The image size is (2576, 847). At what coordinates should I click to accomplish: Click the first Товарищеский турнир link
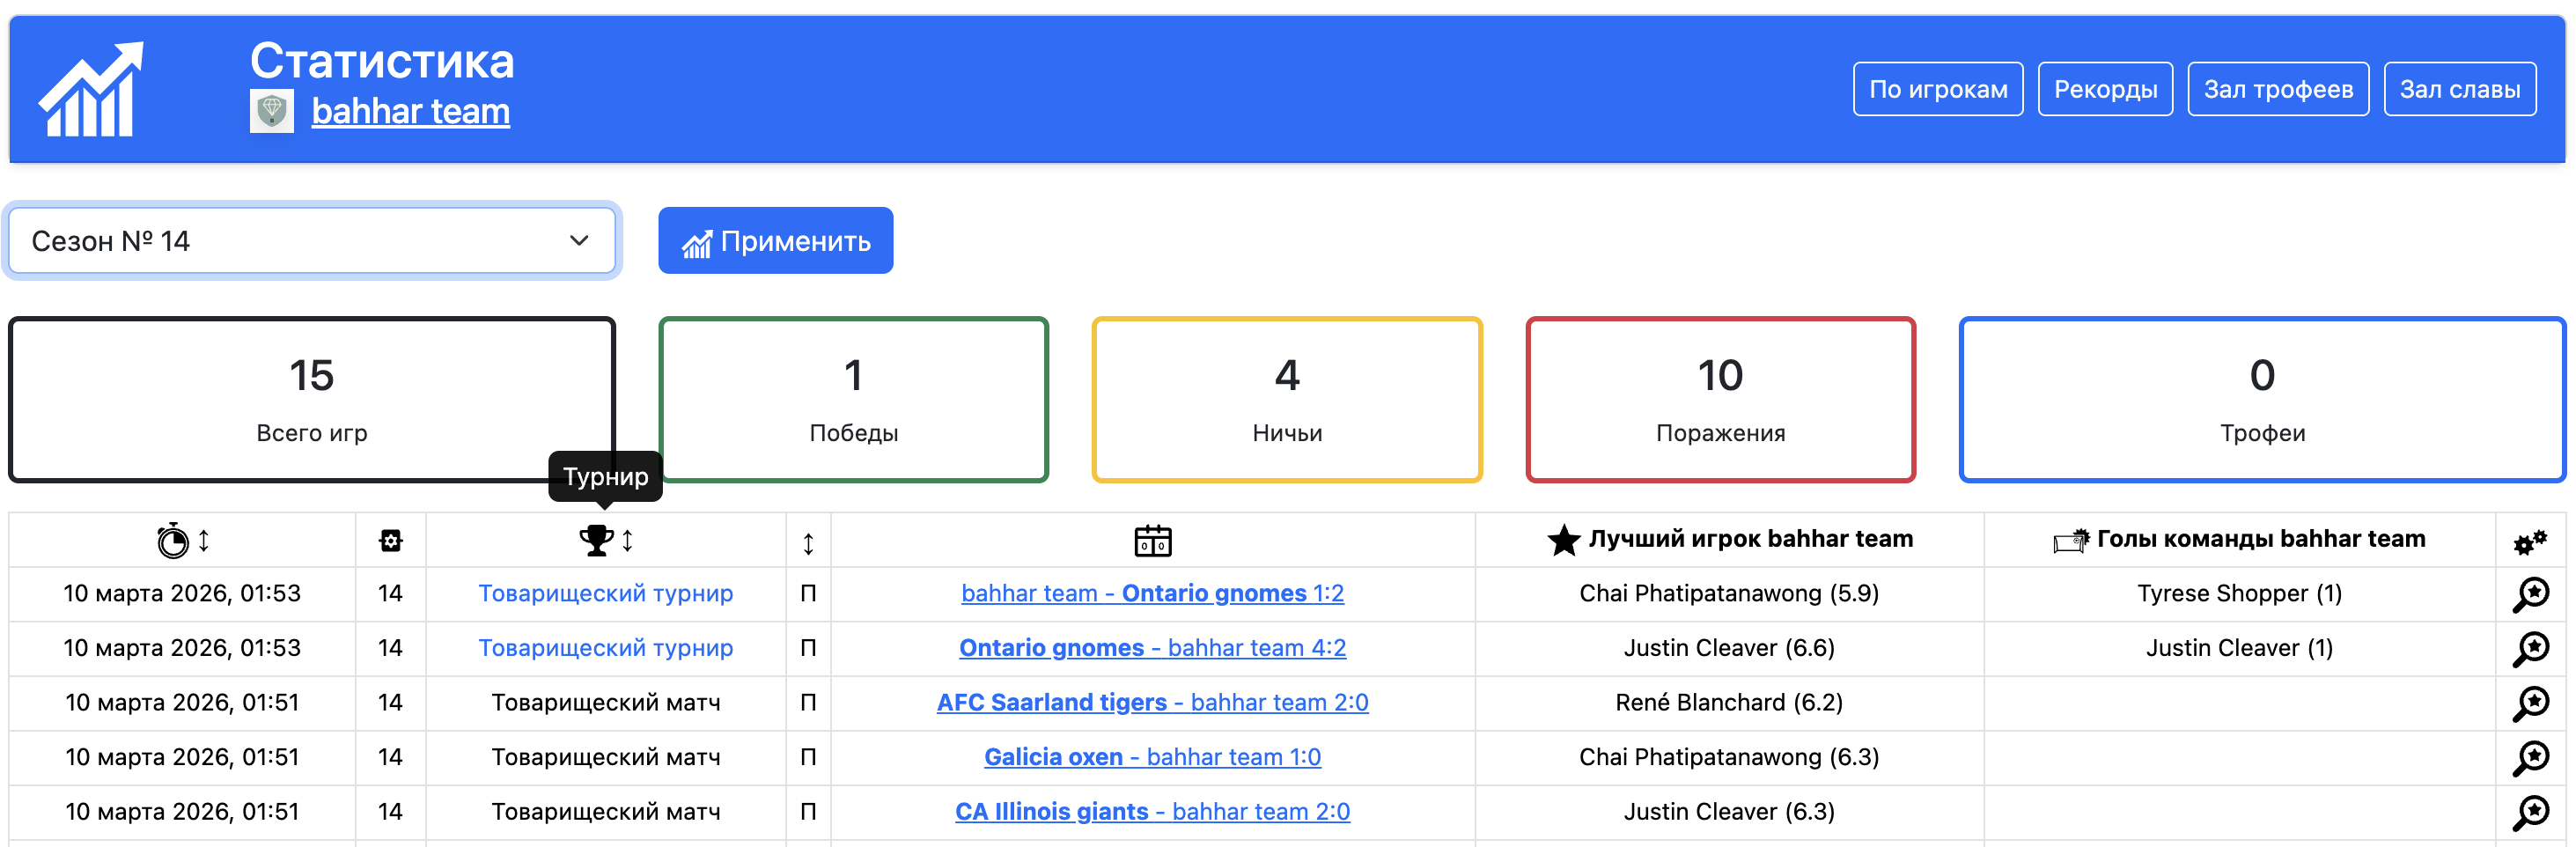click(x=605, y=593)
